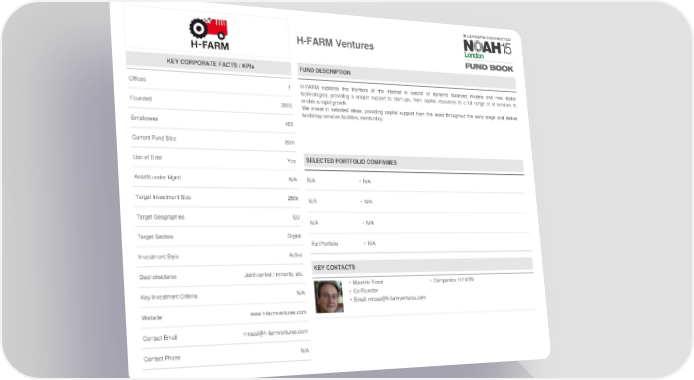Click the Target Geographies row

(x=218, y=217)
